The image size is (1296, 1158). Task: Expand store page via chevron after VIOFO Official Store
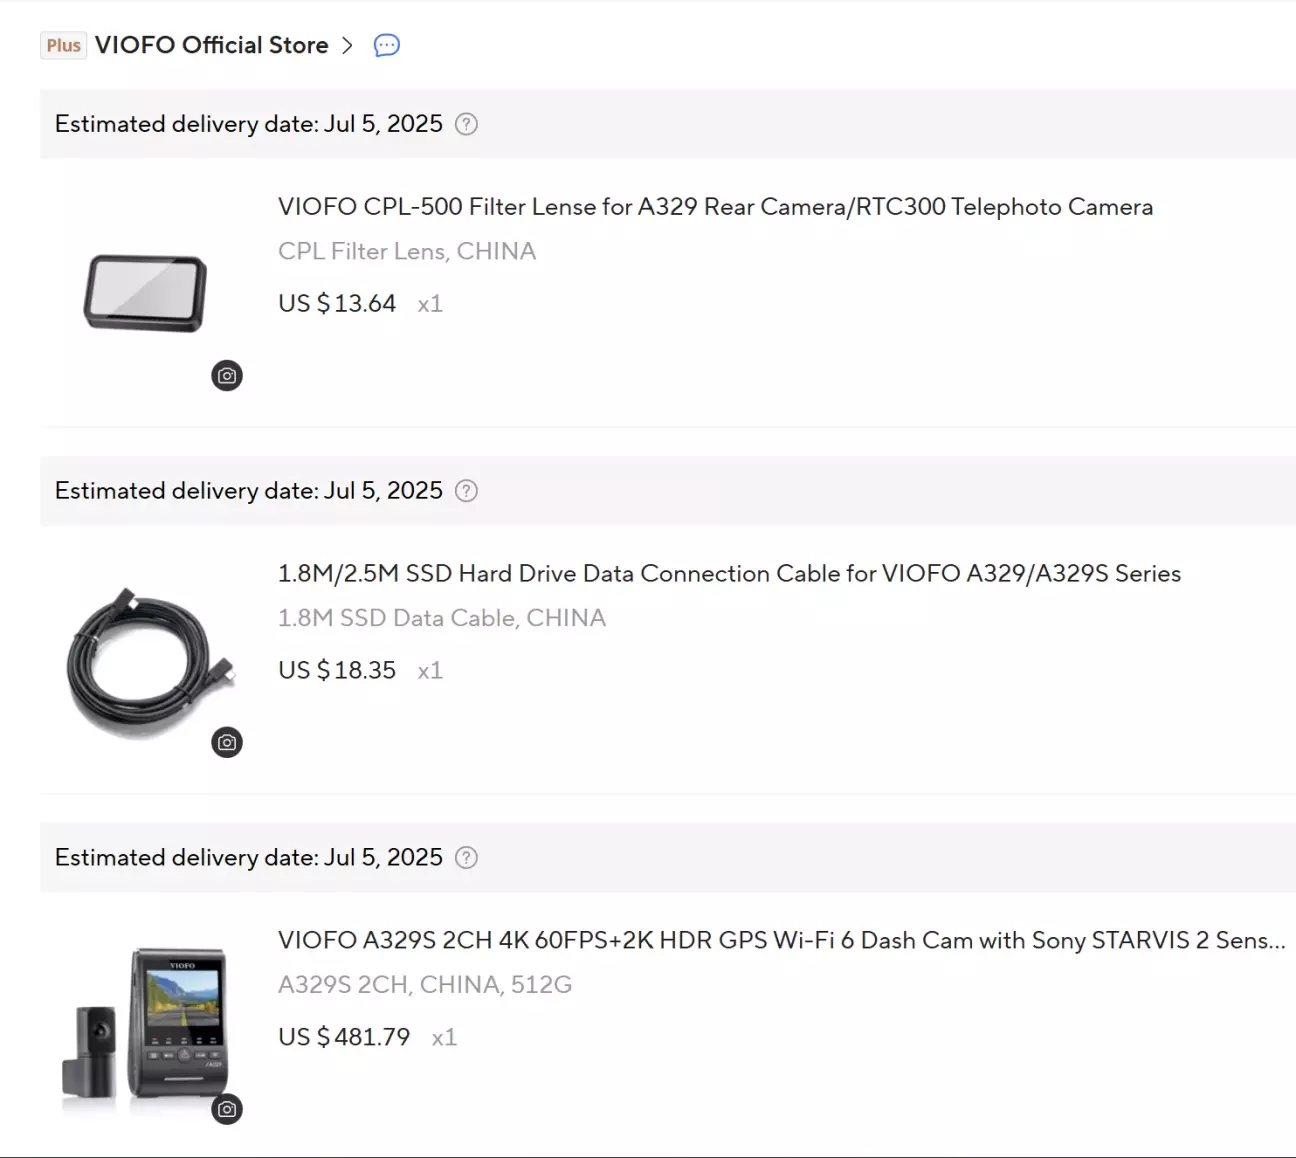coord(347,45)
